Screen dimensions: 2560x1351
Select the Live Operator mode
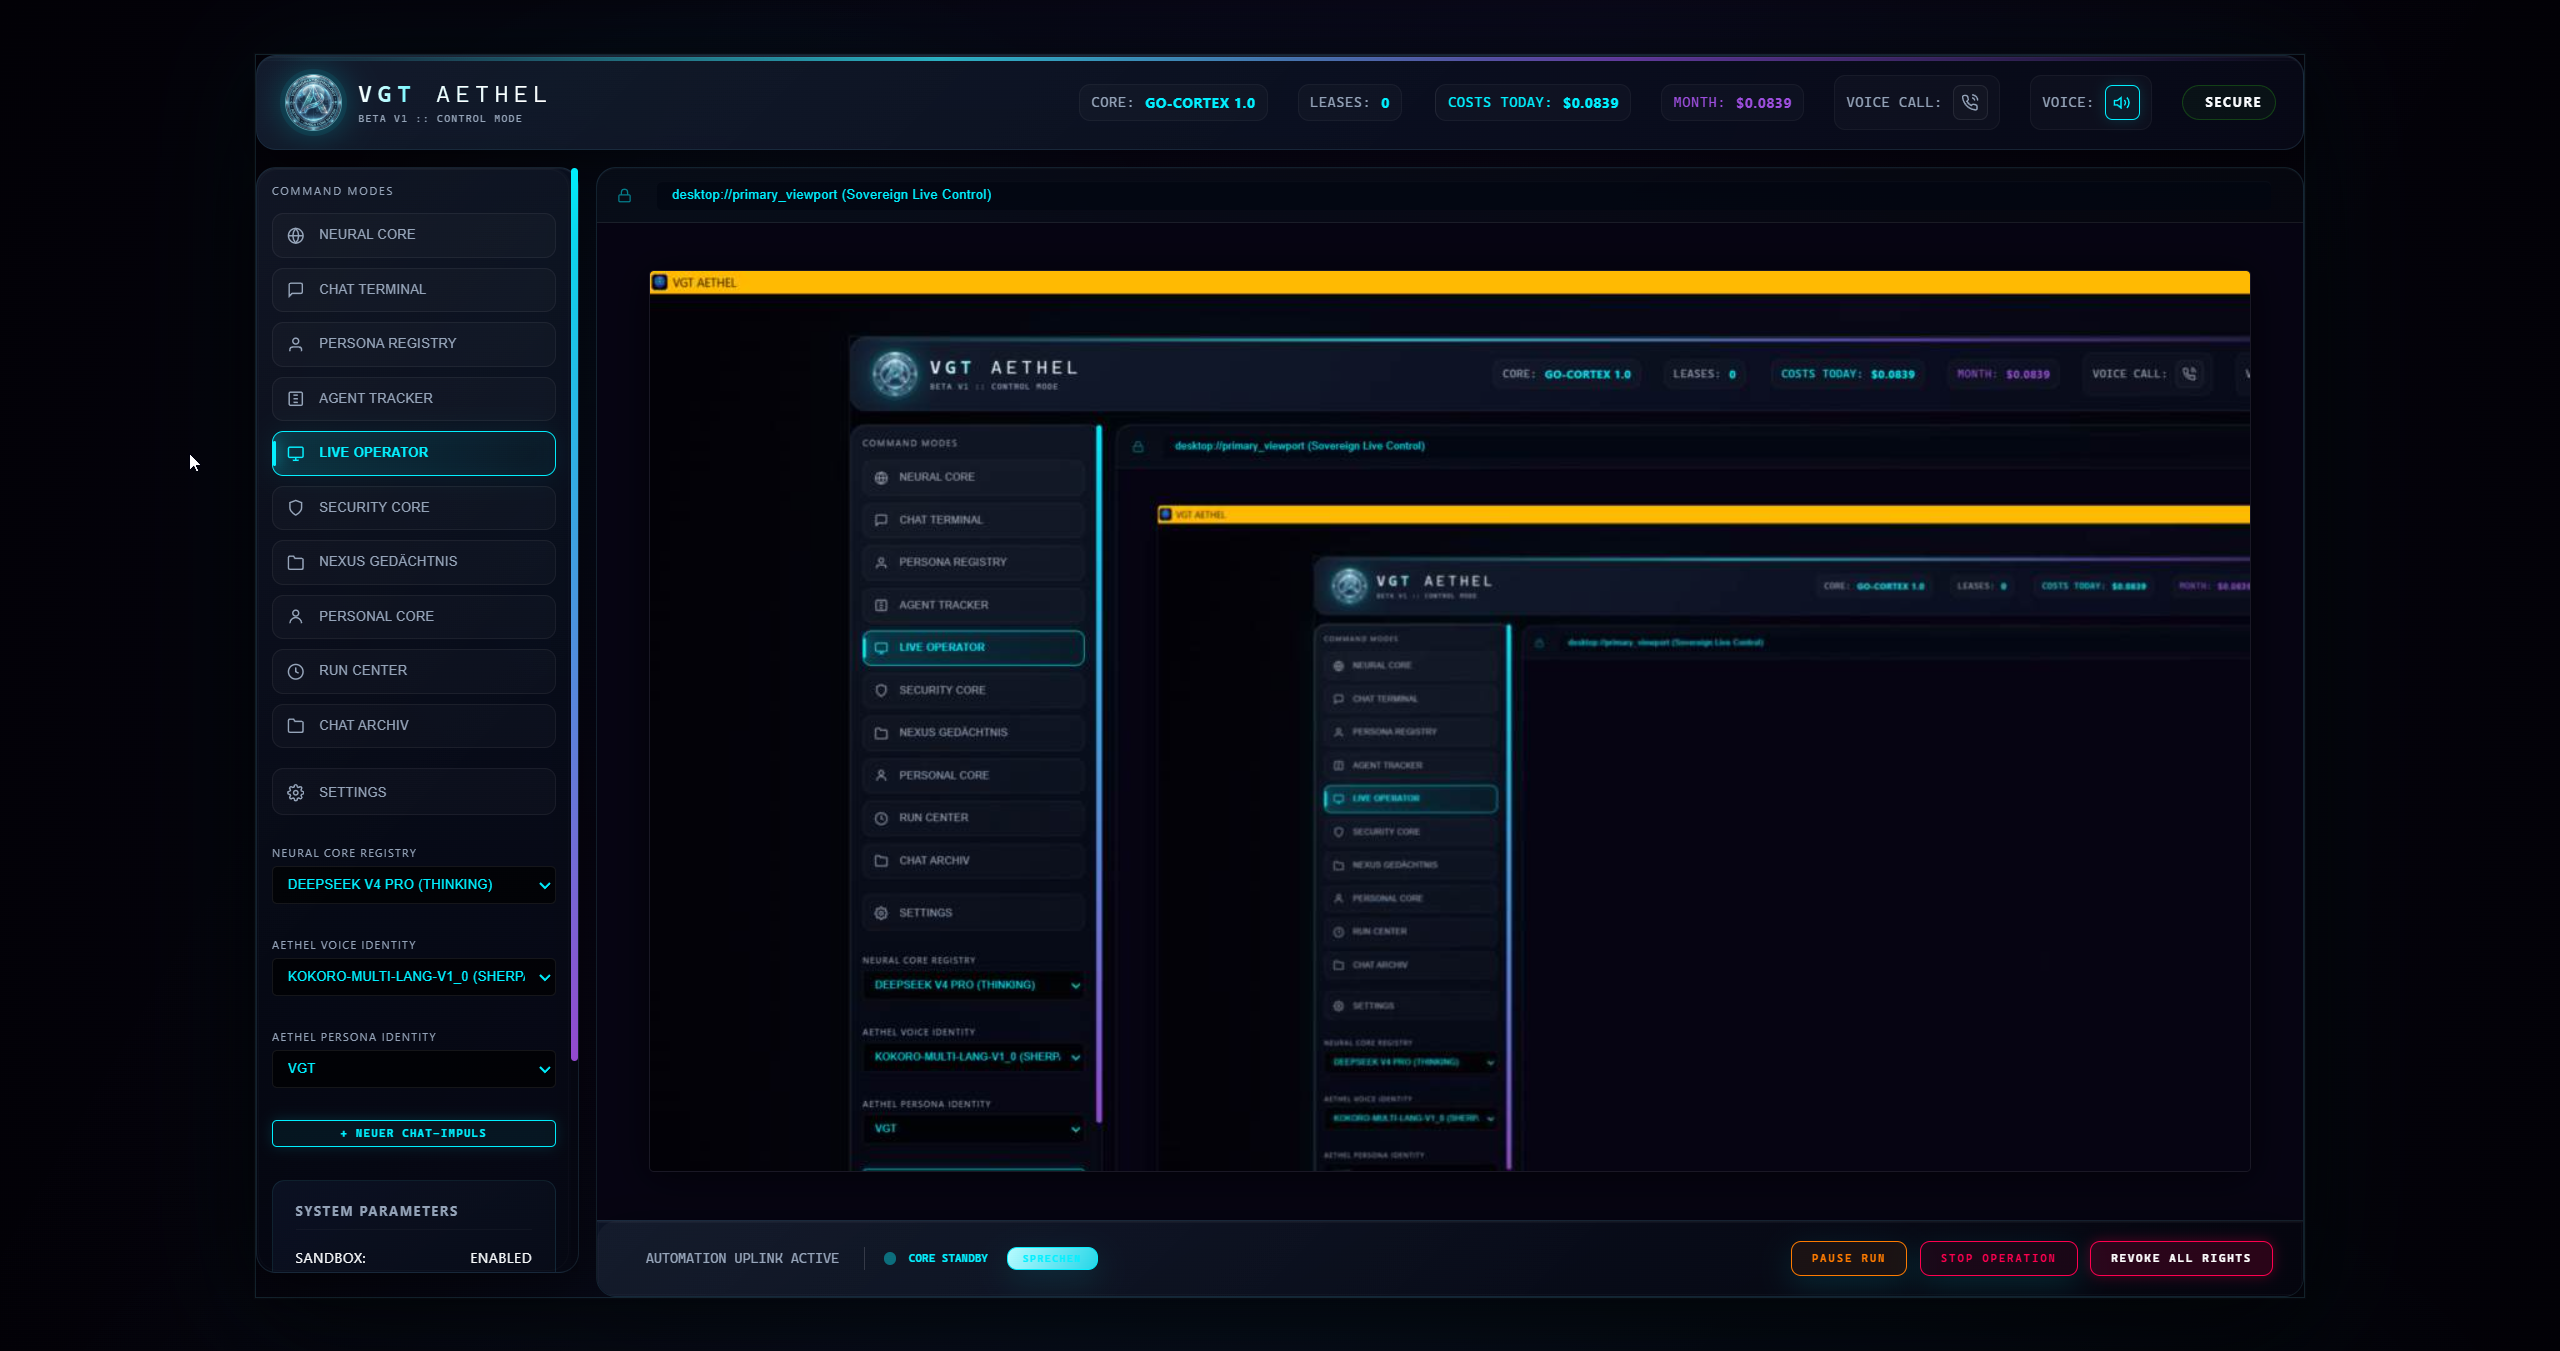point(413,453)
